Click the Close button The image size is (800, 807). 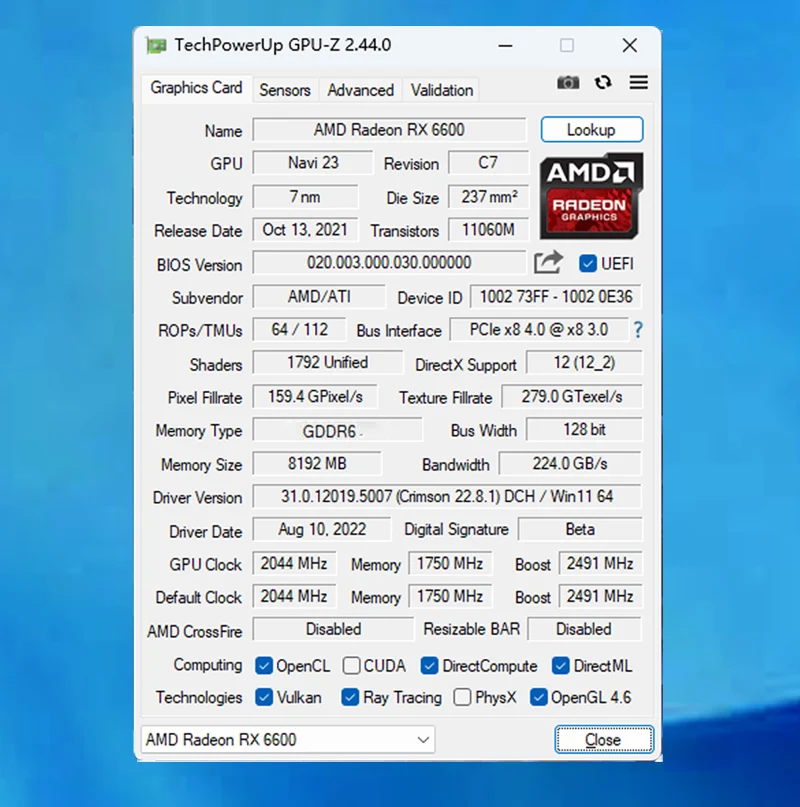[x=604, y=740]
